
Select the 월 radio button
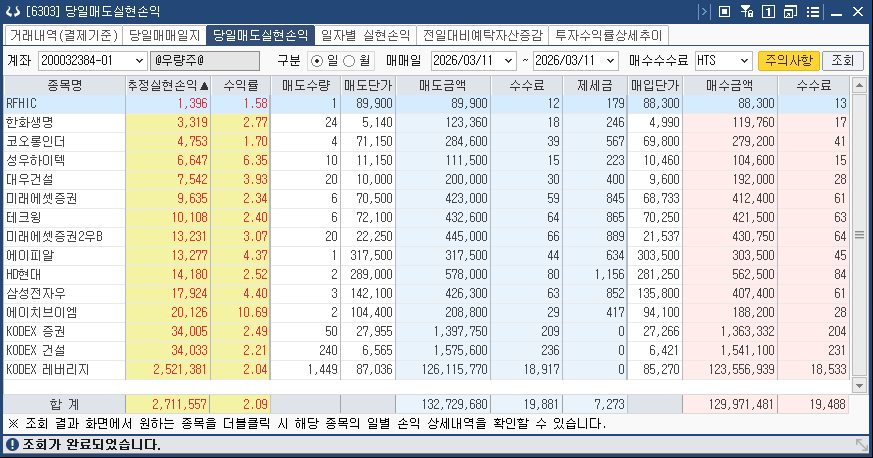pos(349,61)
